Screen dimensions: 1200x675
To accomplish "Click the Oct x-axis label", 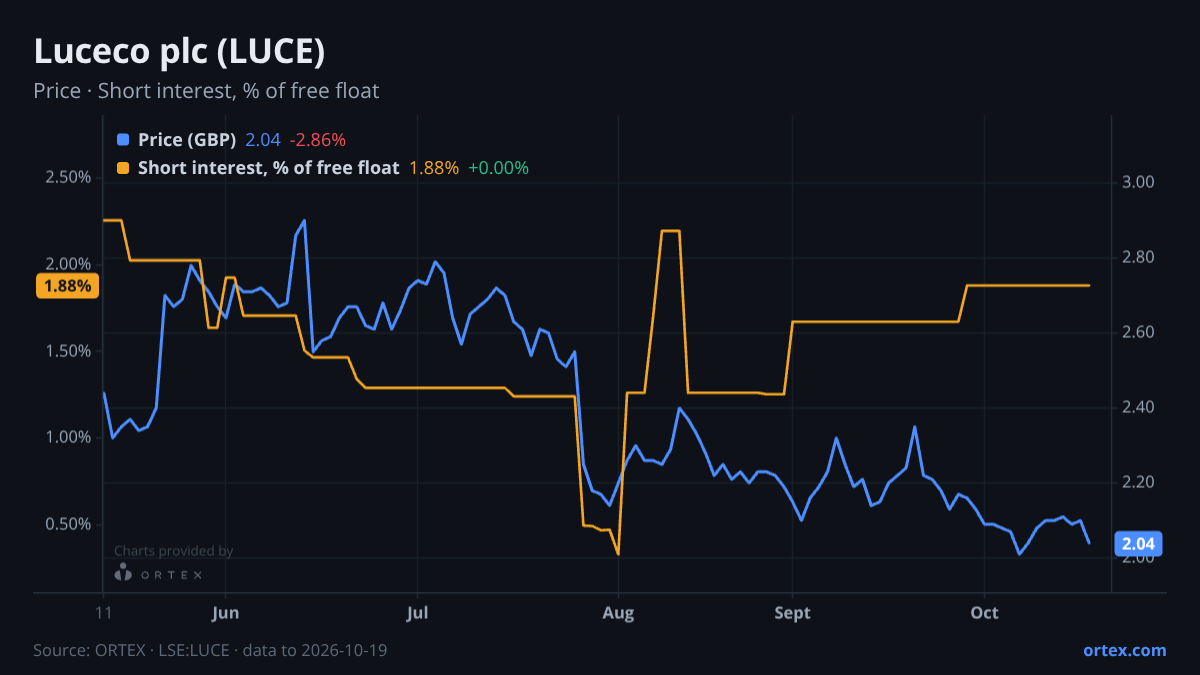I will 985,612.
